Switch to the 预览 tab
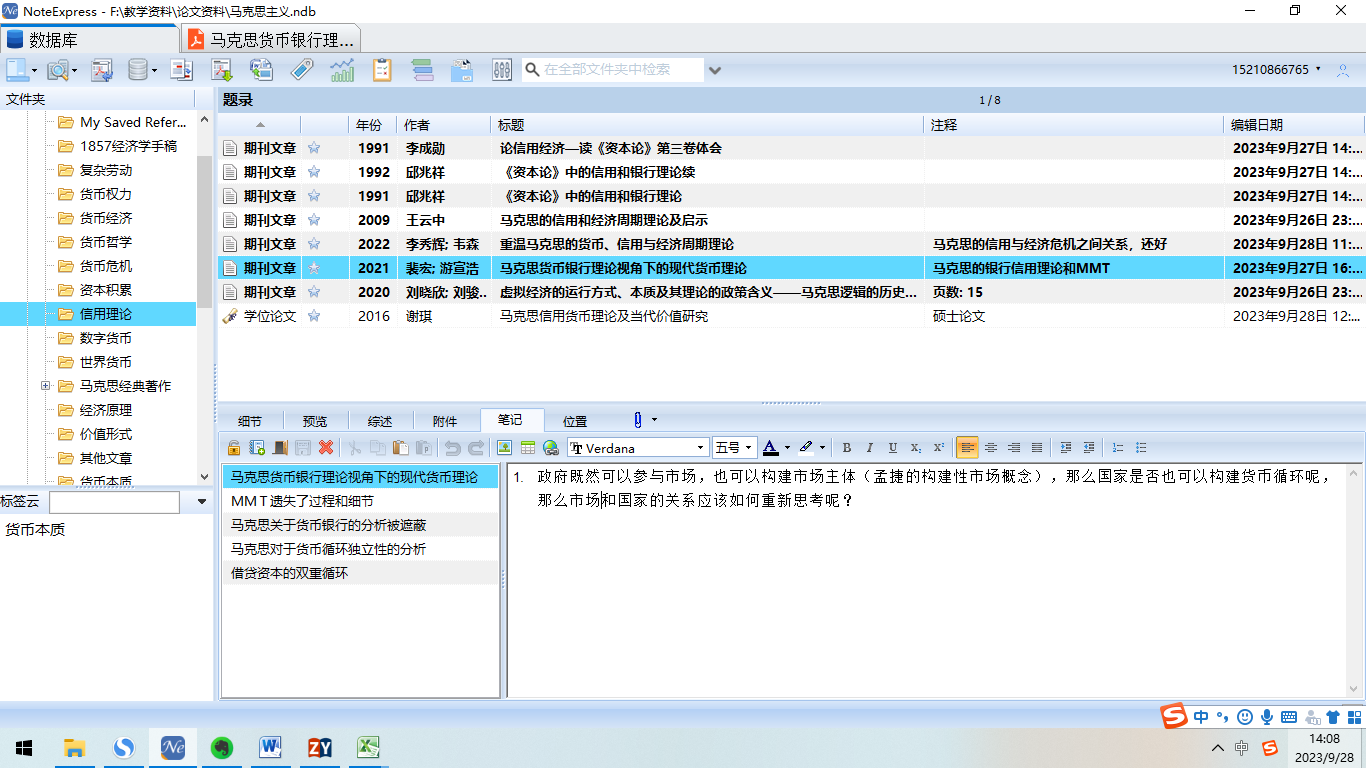This screenshot has height=768, width=1366. point(315,421)
